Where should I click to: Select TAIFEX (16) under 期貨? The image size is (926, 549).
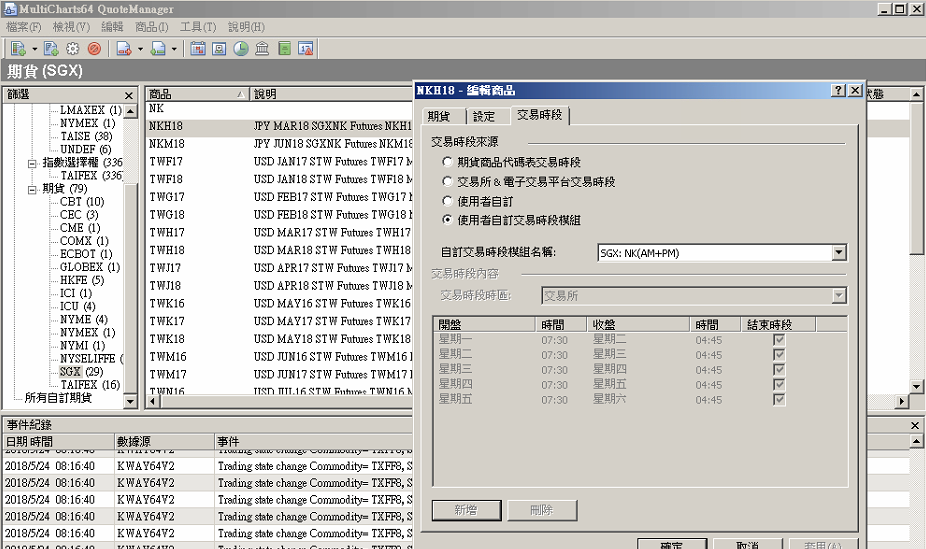click(x=90, y=385)
